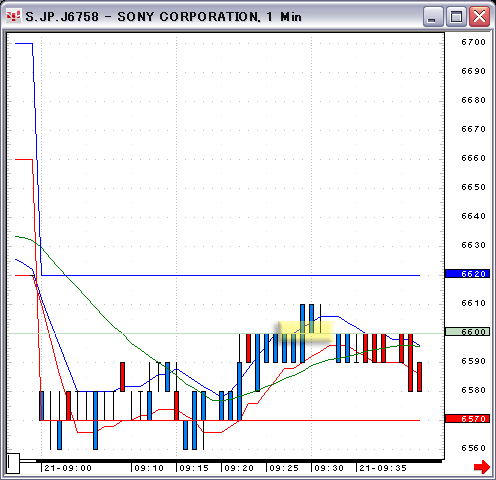Click the chart window icon in title bar
This screenshot has height=480, width=496.
13,16
